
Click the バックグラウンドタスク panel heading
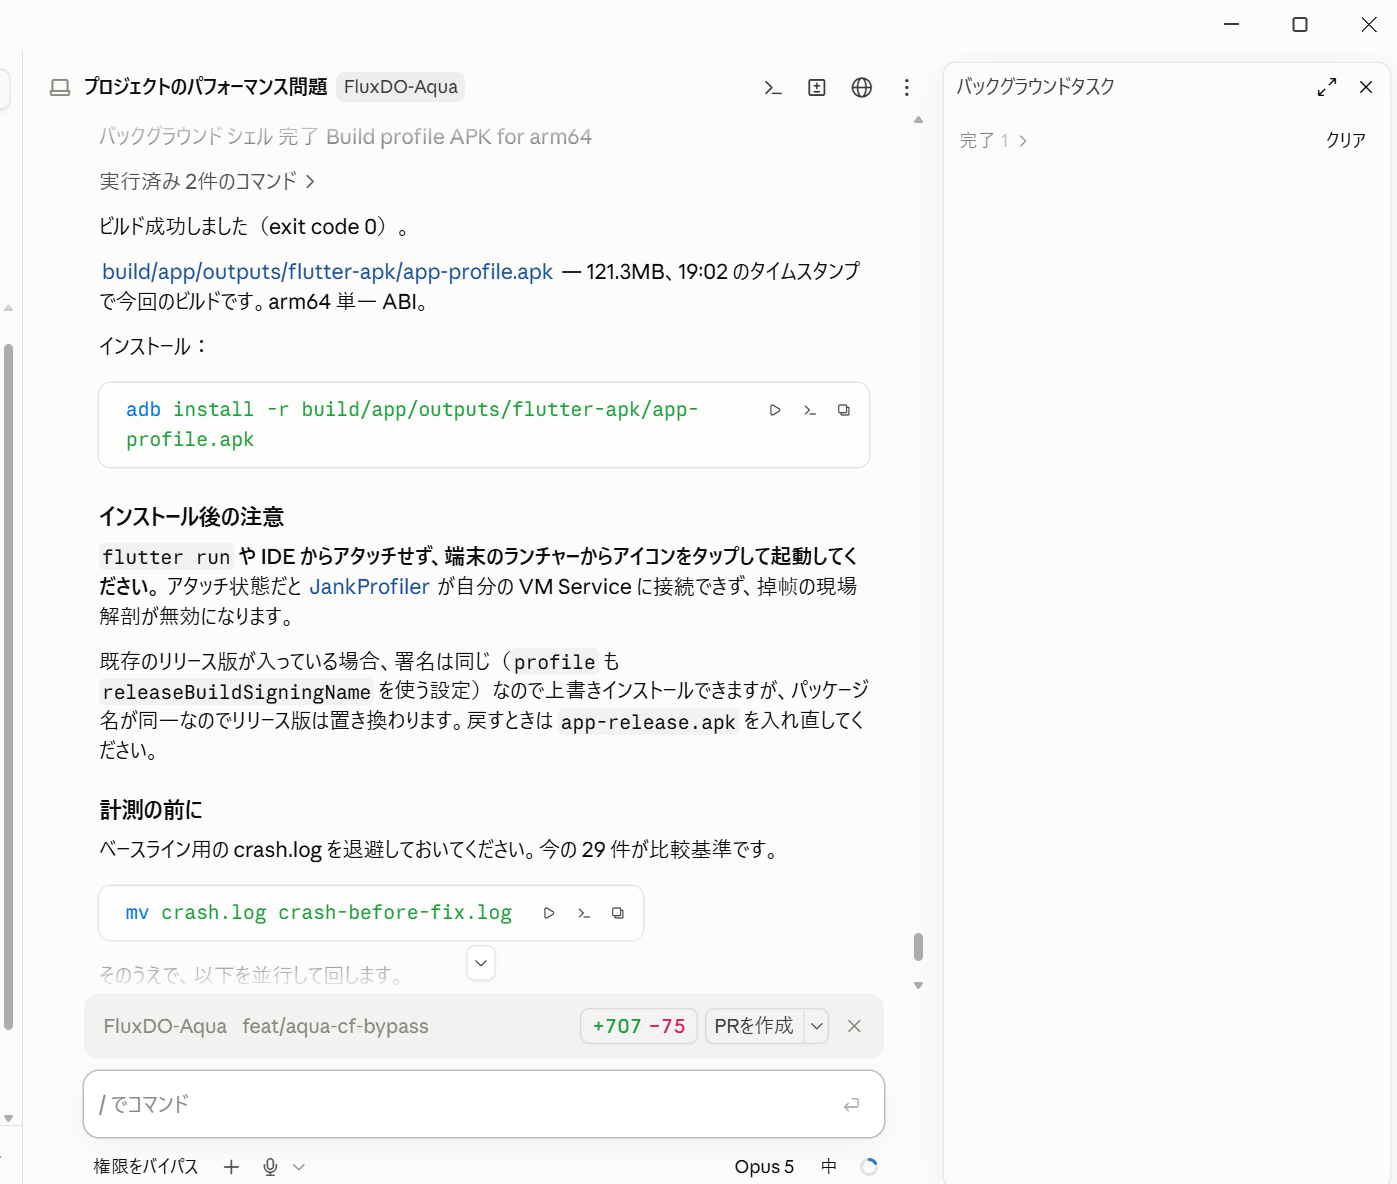pos(1035,87)
